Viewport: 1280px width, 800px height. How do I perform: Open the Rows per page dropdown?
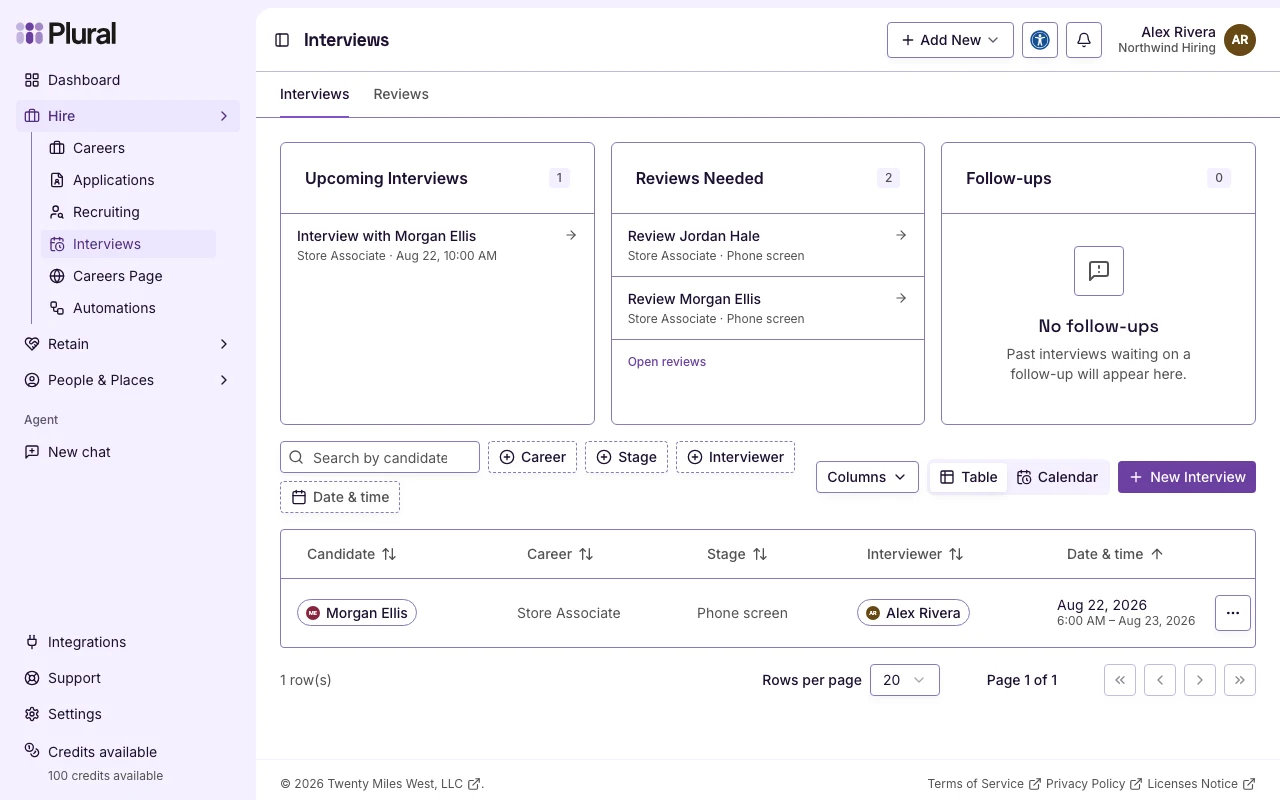pos(905,680)
